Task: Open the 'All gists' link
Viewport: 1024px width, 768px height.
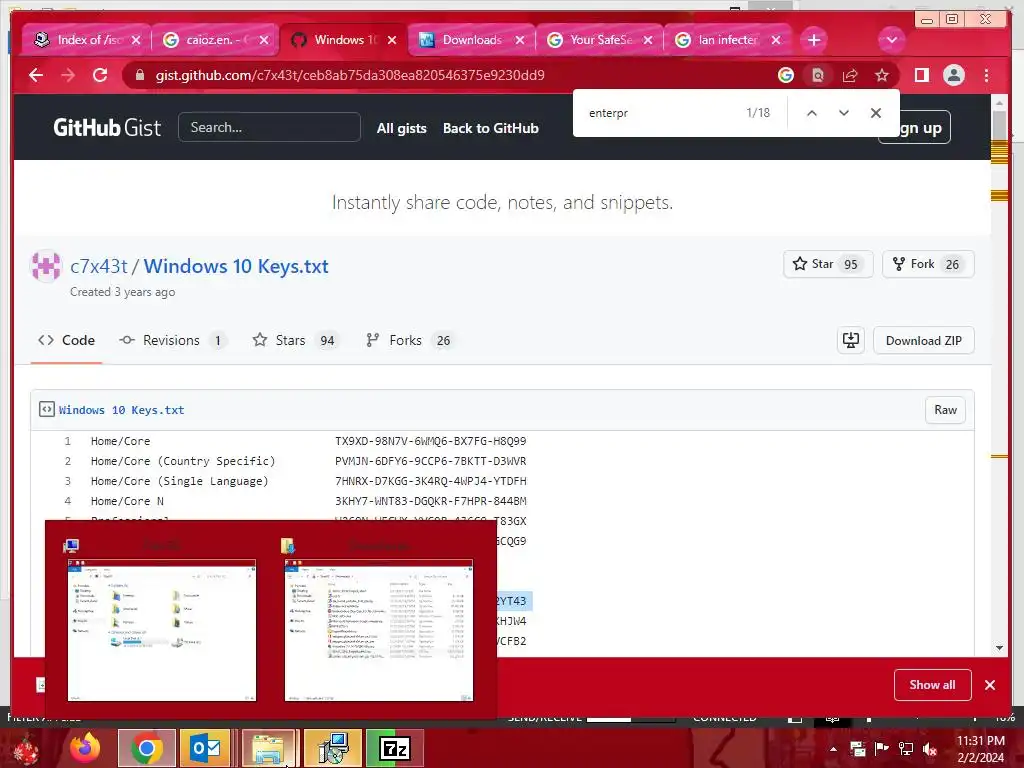Action: pos(402,128)
